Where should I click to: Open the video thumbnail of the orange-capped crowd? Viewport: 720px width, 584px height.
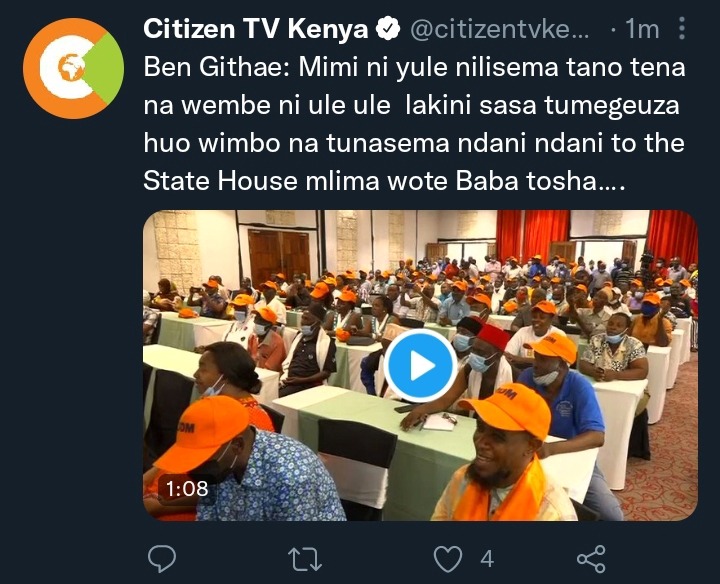[x=421, y=365]
